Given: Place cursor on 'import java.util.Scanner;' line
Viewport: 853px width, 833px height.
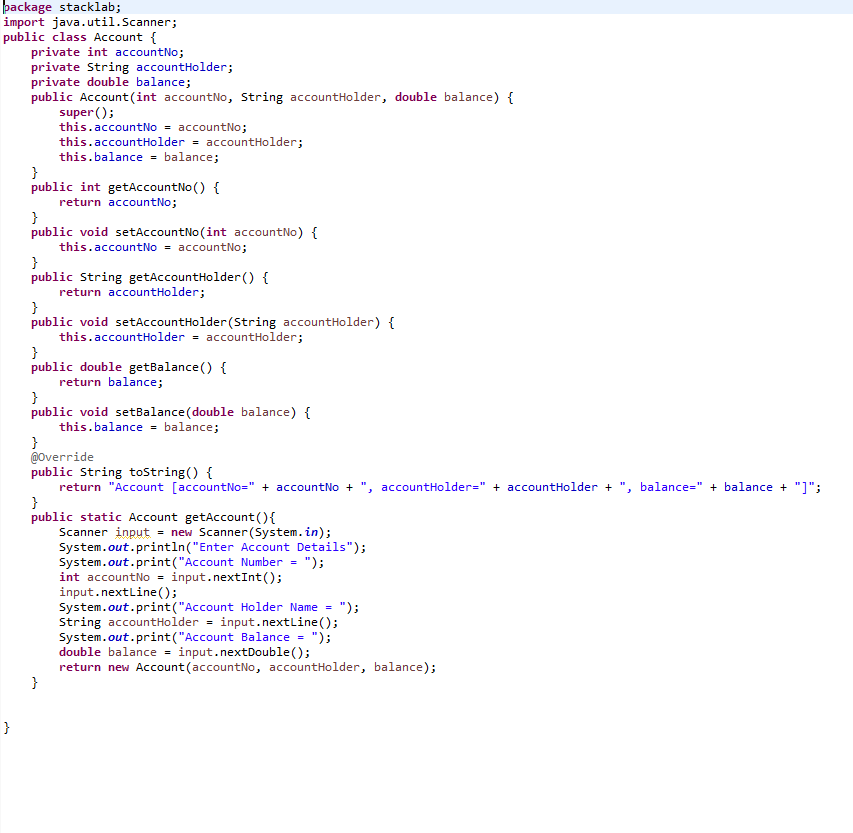Looking at the screenshot, I should coord(90,22).
